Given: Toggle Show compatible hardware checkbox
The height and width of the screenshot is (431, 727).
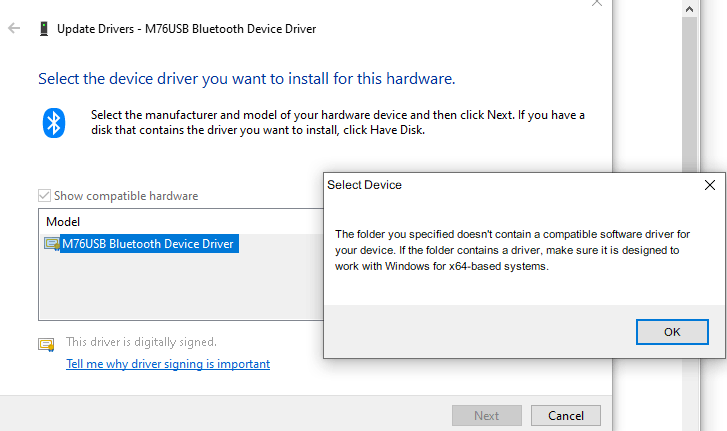Looking at the screenshot, I should [45, 196].
